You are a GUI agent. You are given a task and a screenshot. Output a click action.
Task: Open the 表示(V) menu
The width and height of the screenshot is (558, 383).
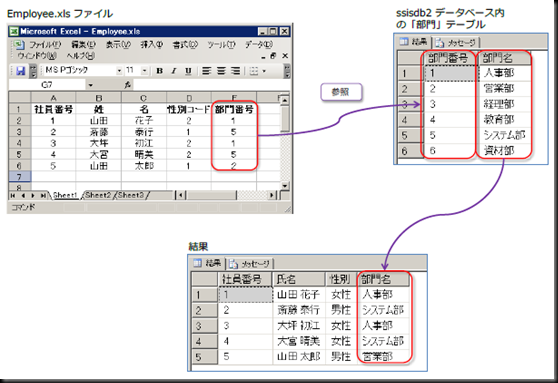118,44
